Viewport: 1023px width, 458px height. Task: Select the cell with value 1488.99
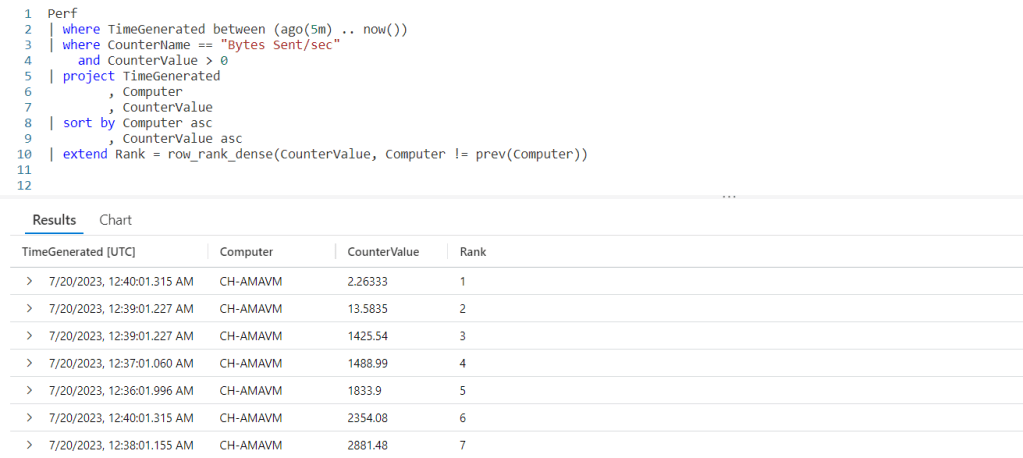368,363
